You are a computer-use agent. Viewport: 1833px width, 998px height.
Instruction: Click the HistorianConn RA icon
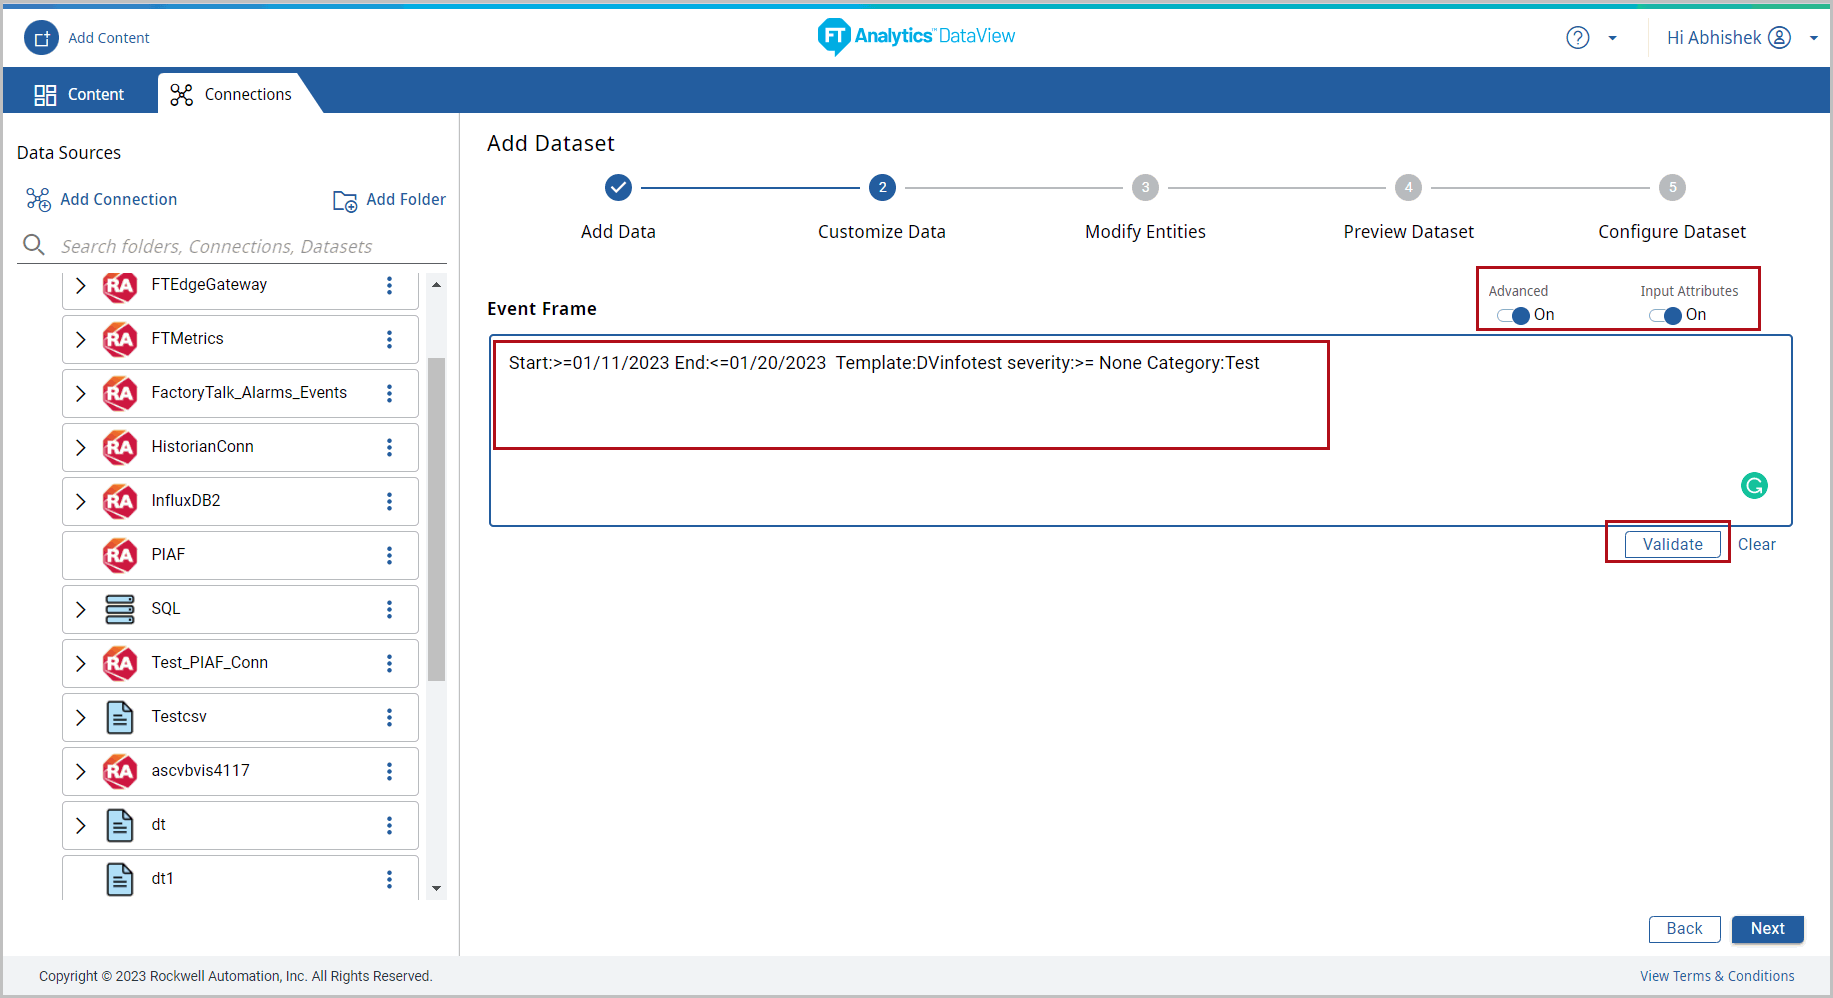point(120,448)
